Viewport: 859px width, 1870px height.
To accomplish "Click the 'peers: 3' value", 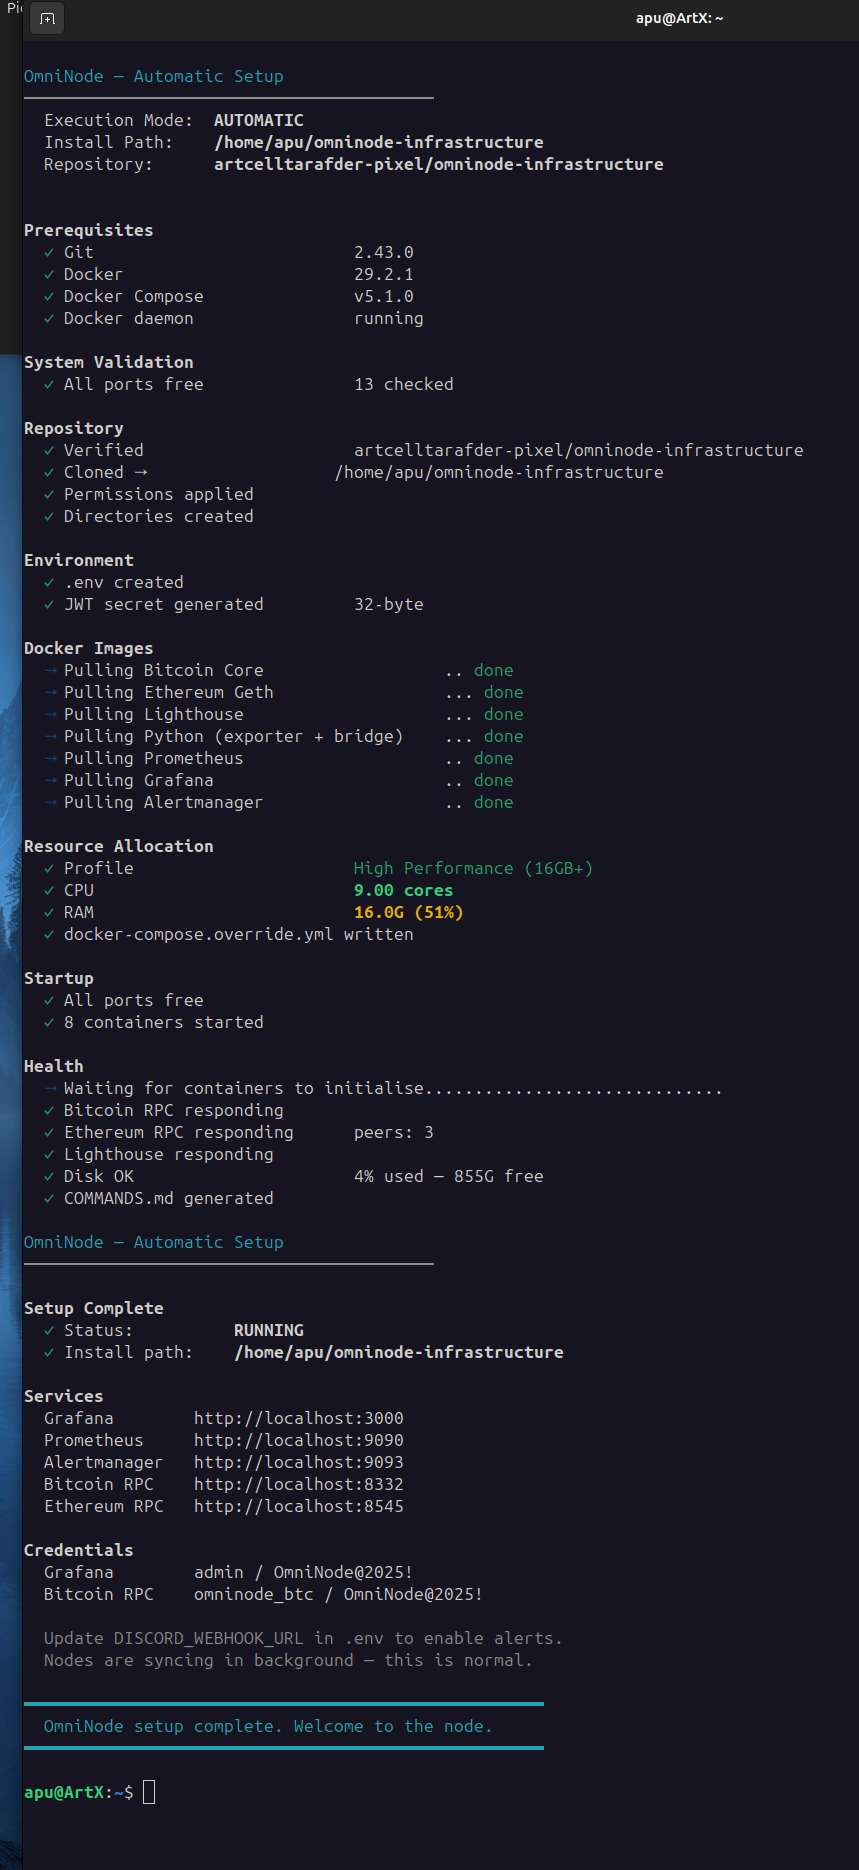I will pos(394,1132).
